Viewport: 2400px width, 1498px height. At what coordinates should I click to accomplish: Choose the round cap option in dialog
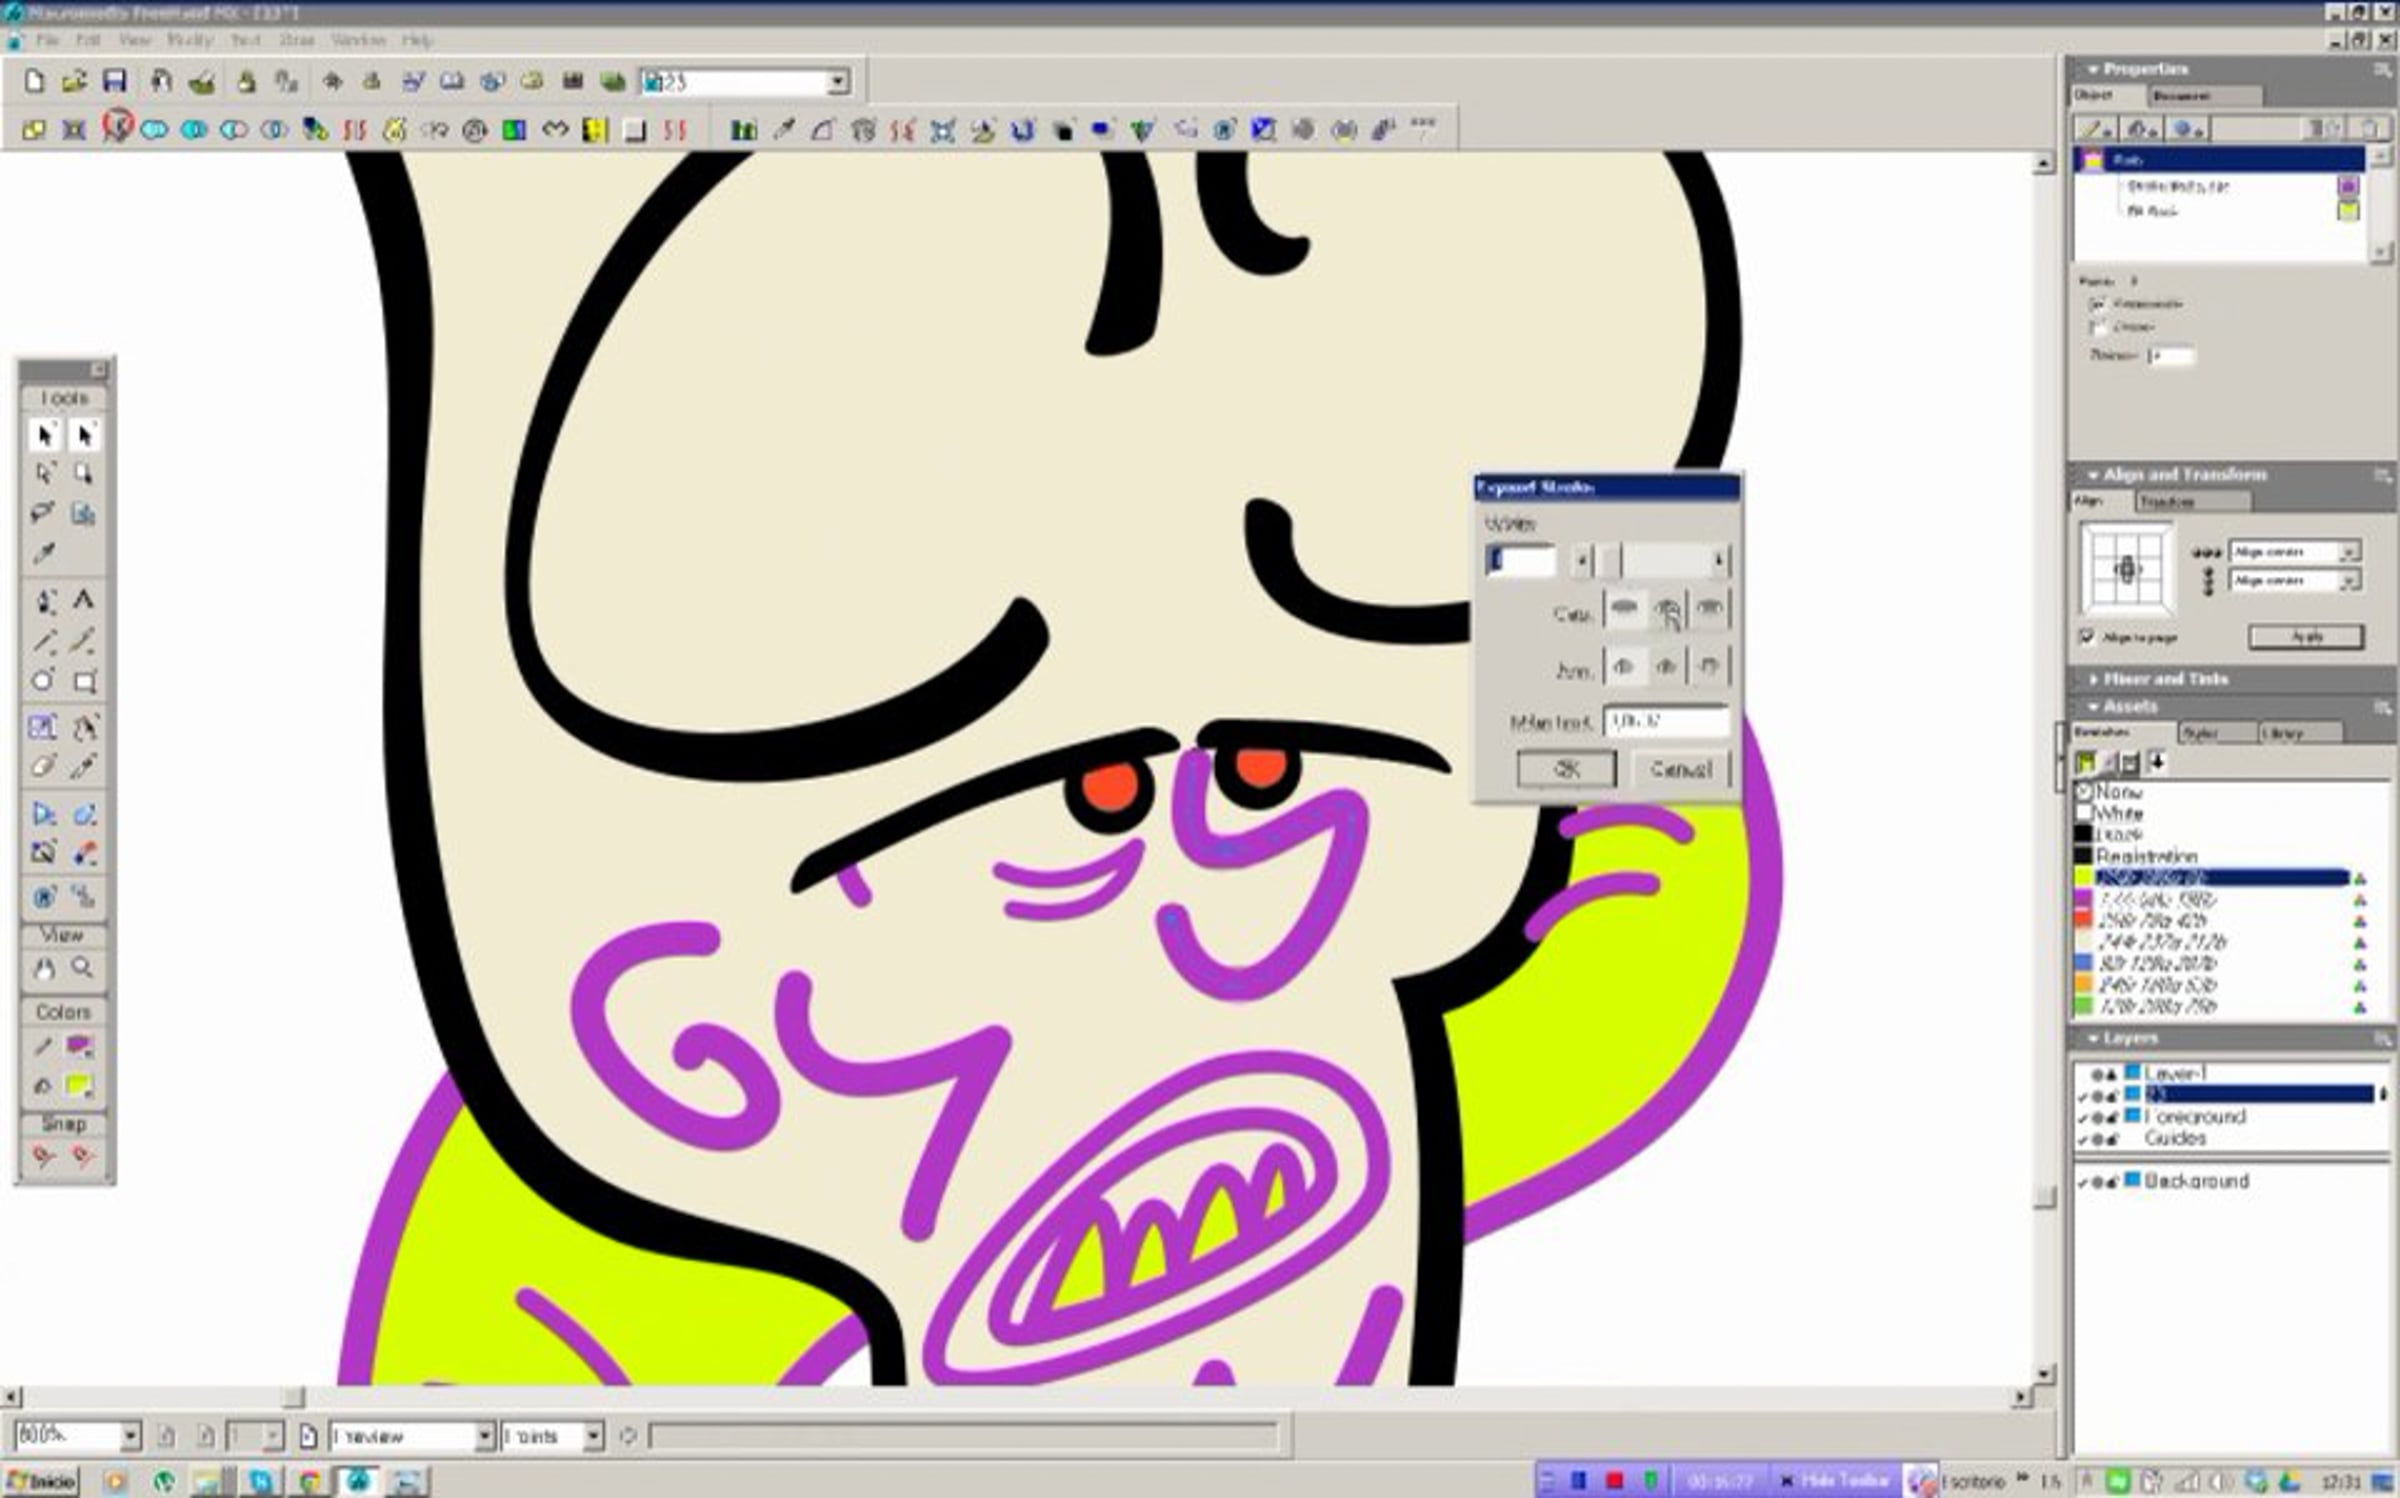pyautogui.click(x=1667, y=608)
